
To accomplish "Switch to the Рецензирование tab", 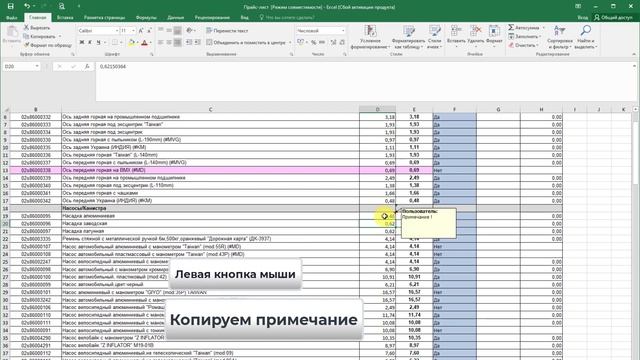I will 212,18.
